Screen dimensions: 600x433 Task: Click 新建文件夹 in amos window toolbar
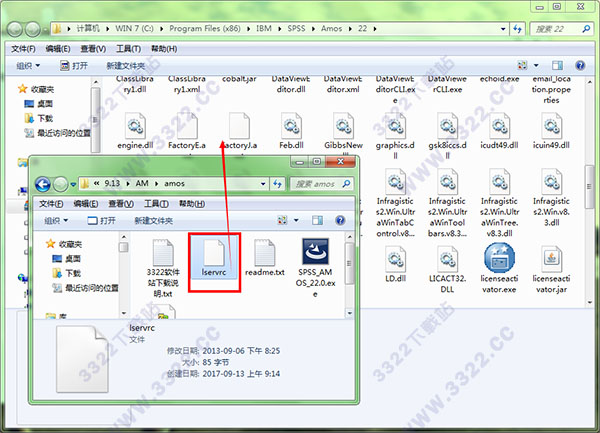point(153,220)
